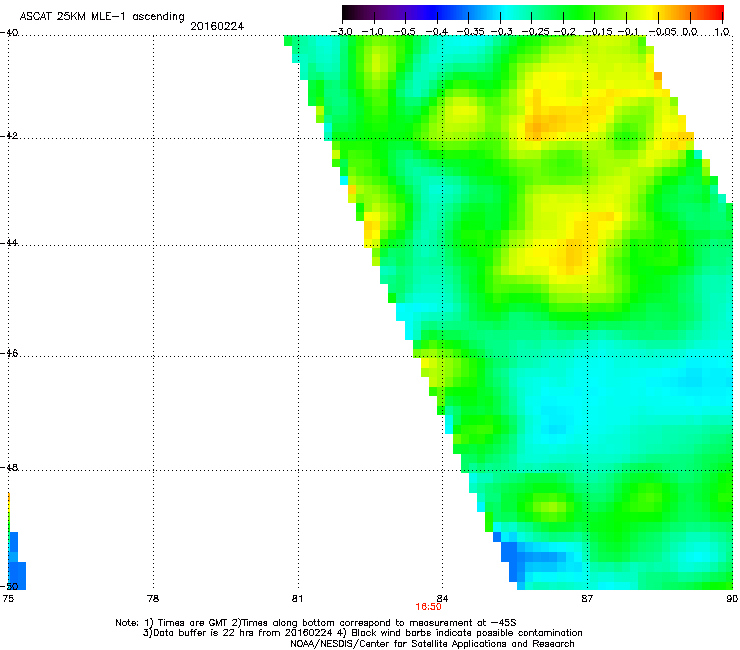This screenshot has height=650, width=740.
Task: Click the colorbar label -0.25
Action: pos(536,32)
